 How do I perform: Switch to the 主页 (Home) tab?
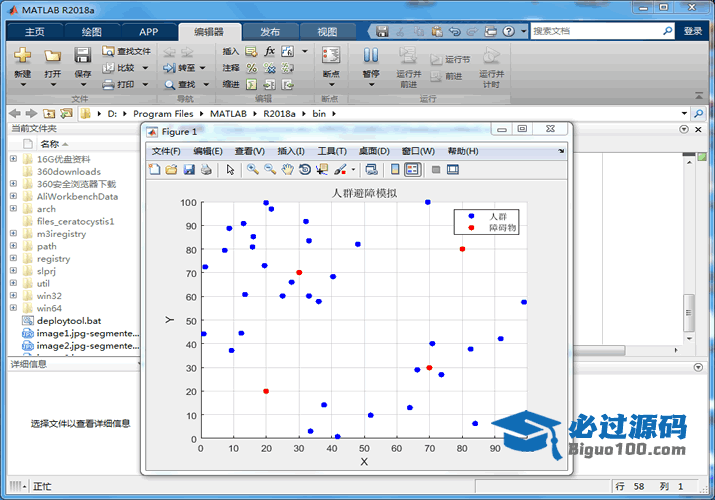35,32
